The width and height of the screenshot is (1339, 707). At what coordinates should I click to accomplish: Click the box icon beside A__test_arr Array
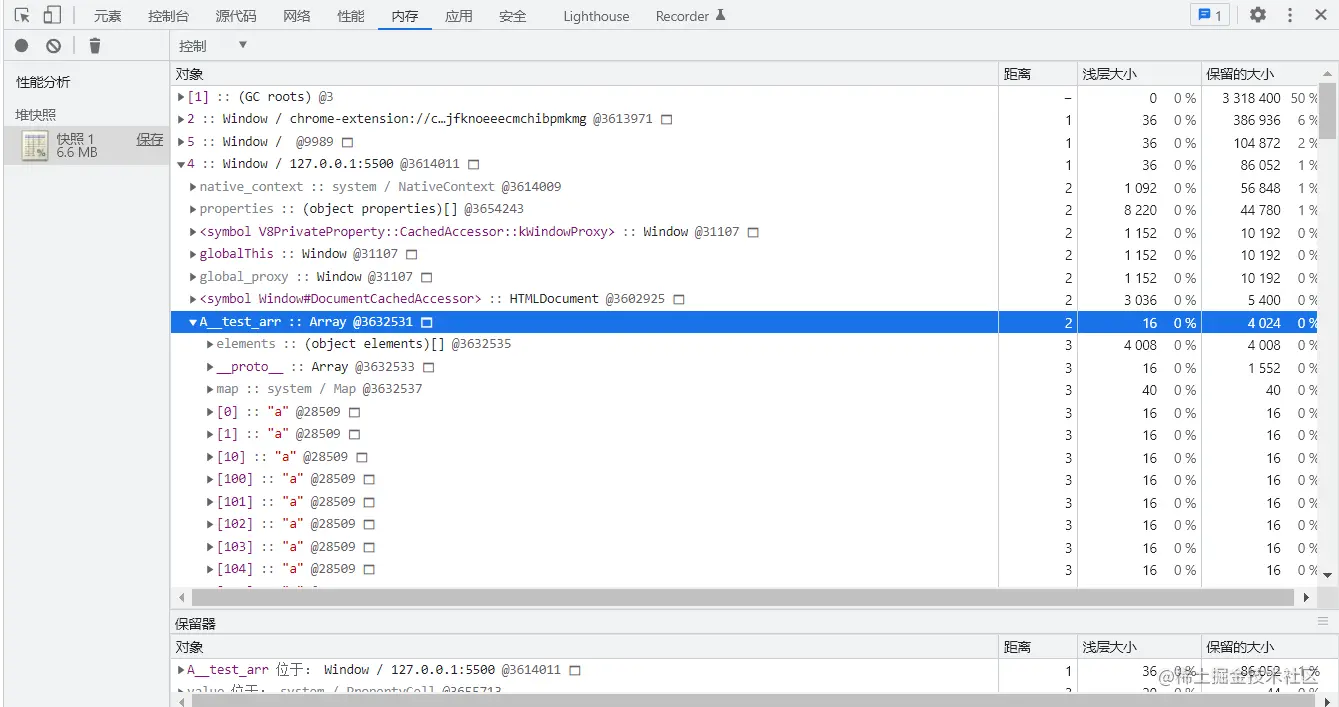tap(427, 322)
